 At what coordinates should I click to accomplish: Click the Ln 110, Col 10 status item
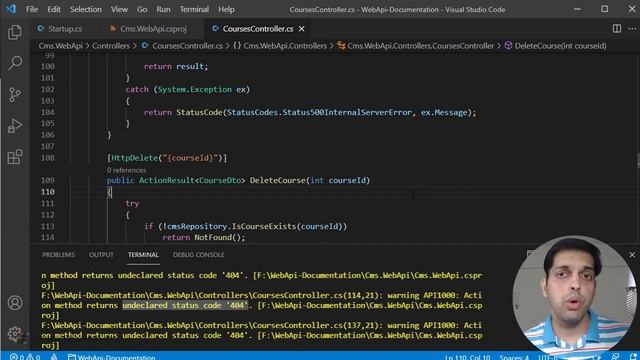467,357
